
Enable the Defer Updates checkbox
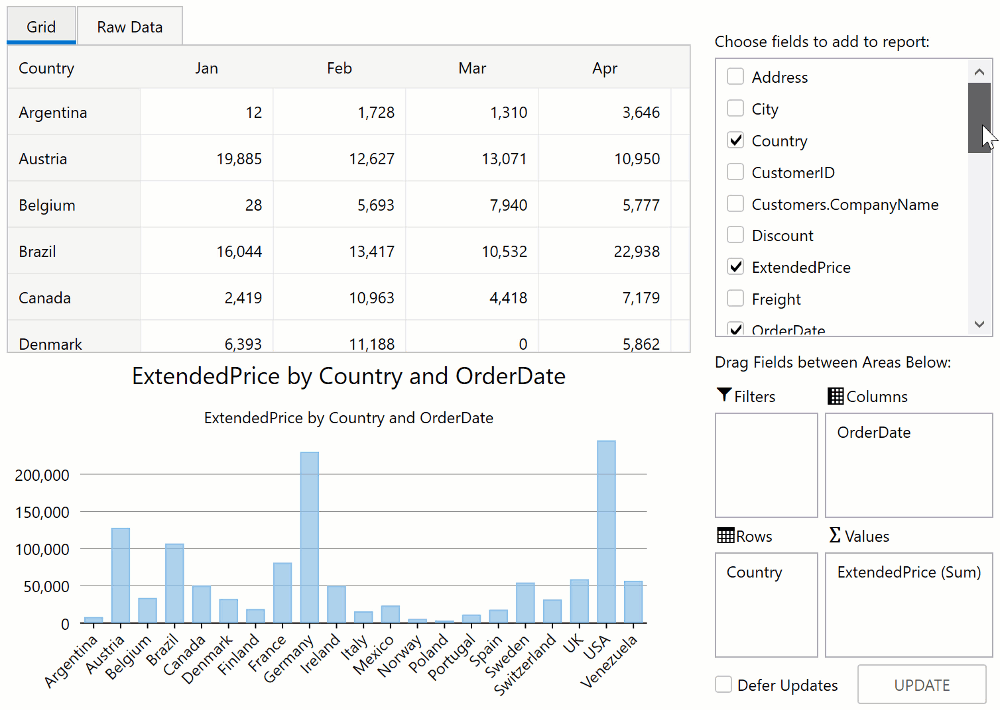point(723,684)
